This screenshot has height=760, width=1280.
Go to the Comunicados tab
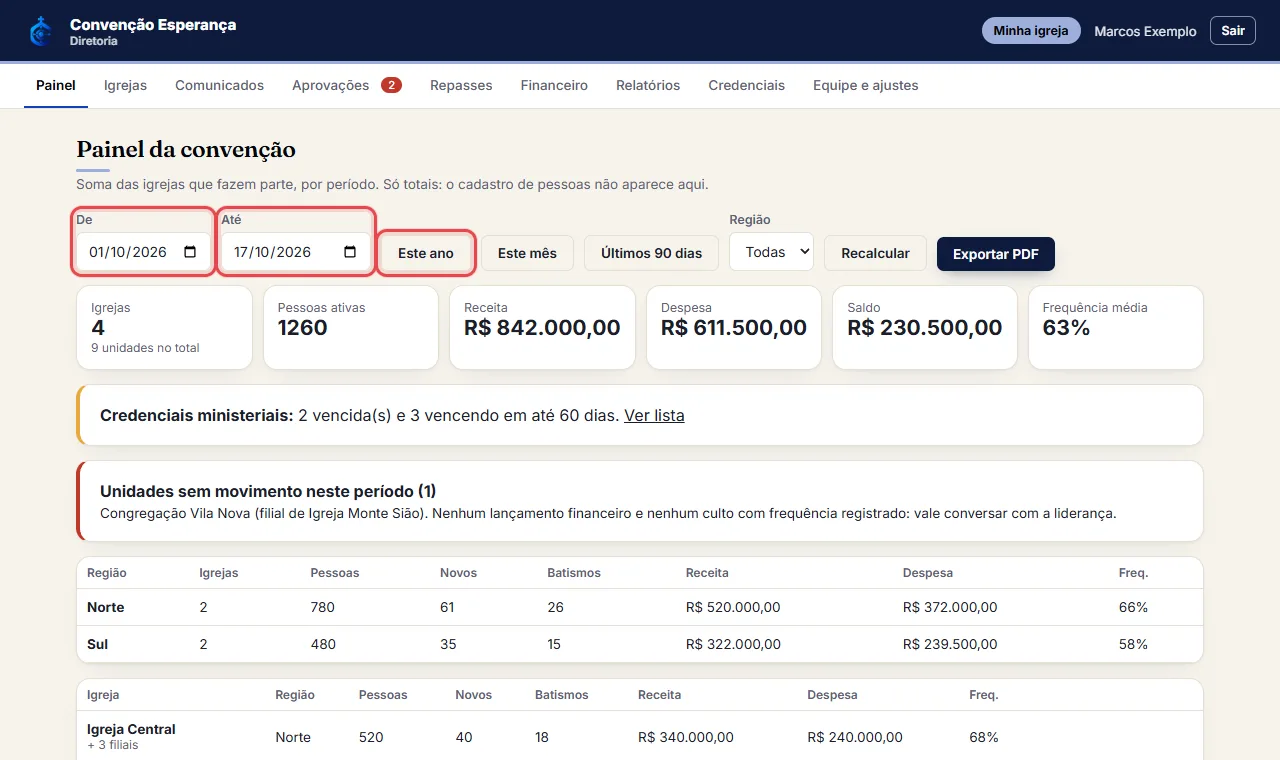[x=219, y=85]
